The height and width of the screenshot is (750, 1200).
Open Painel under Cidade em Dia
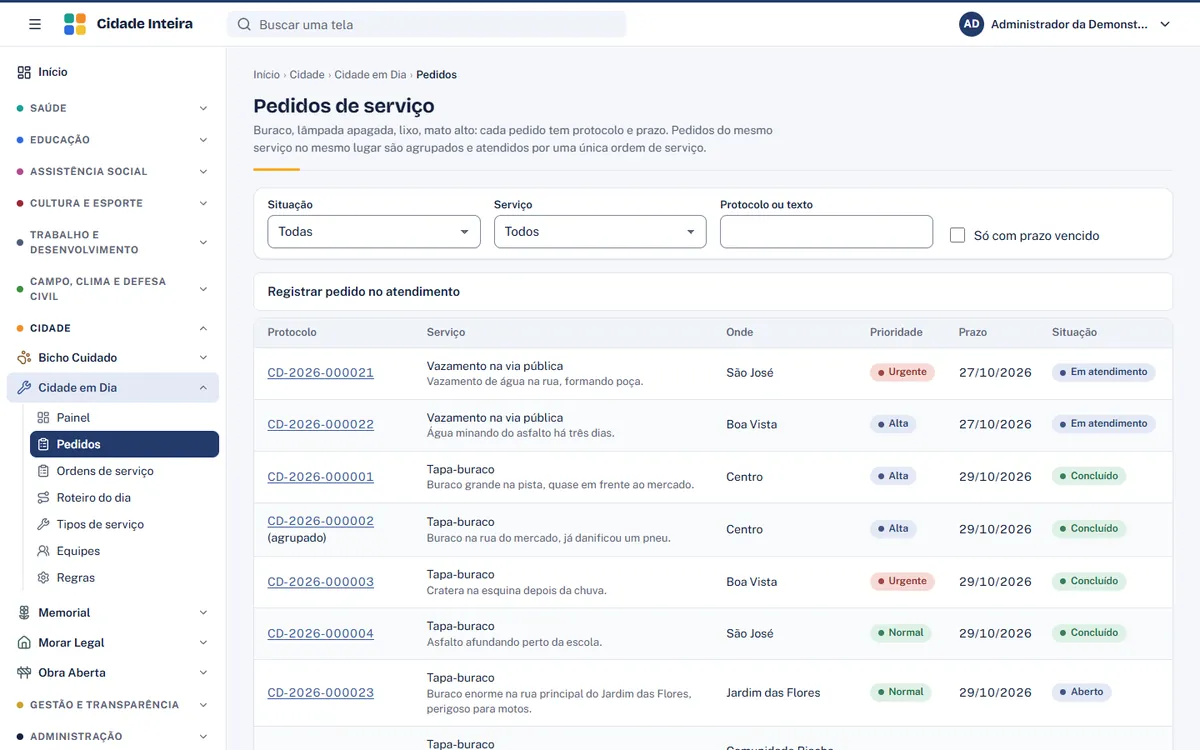pos(124,418)
